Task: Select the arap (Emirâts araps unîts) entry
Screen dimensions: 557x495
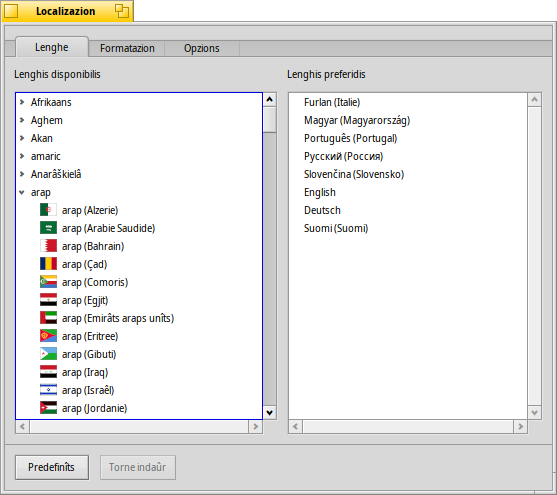Action: pyautogui.click(x=139, y=318)
